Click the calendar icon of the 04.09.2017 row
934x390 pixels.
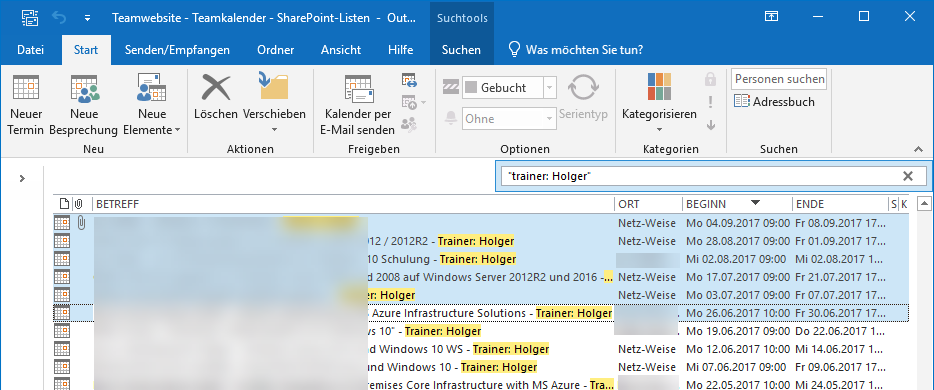(x=62, y=223)
